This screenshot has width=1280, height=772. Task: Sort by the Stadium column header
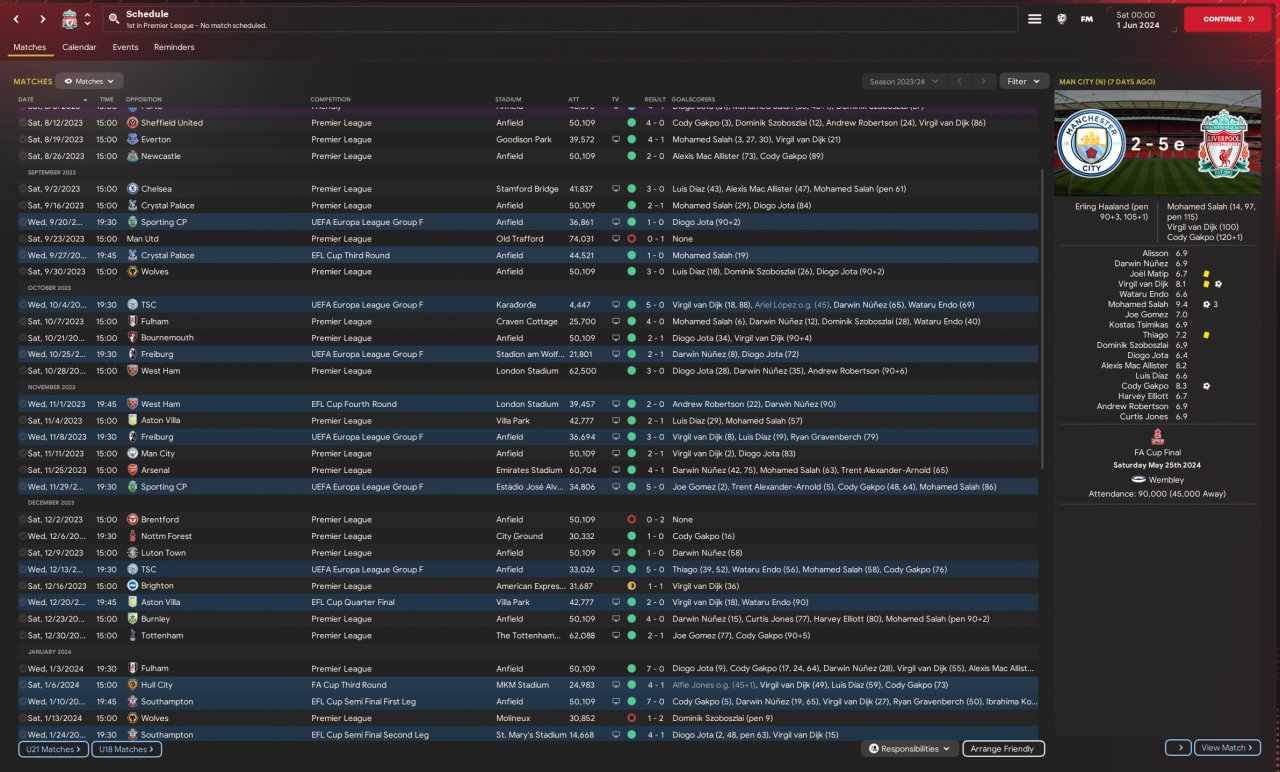tap(508, 99)
